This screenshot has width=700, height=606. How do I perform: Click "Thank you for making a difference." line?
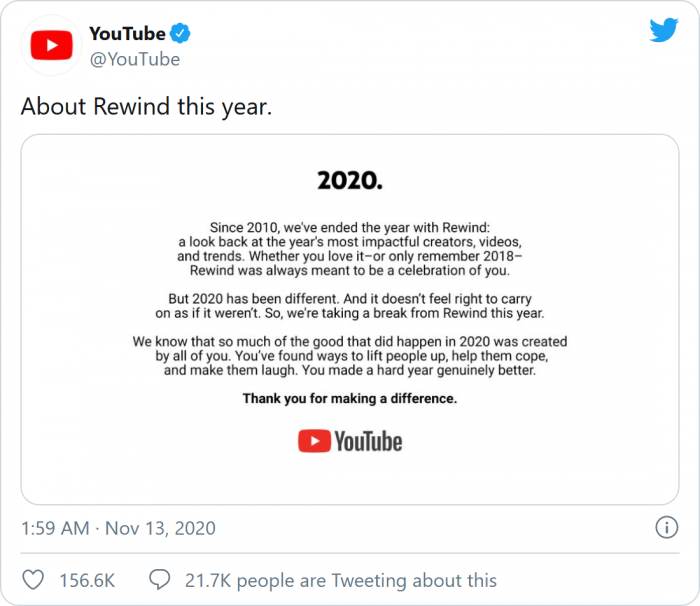(350, 398)
